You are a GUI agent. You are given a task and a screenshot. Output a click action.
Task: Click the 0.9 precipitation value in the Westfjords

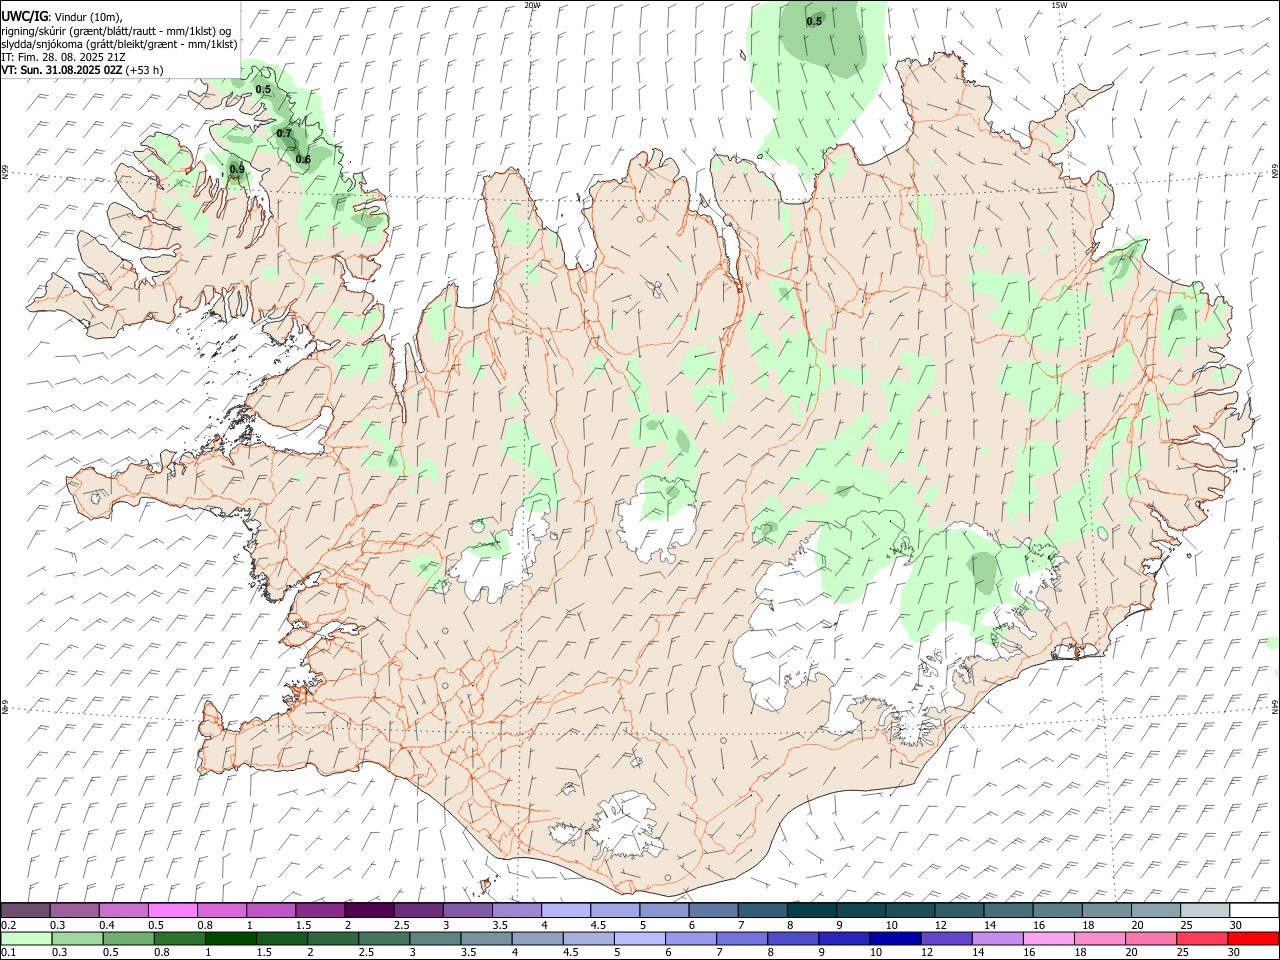[x=237, y=169]
